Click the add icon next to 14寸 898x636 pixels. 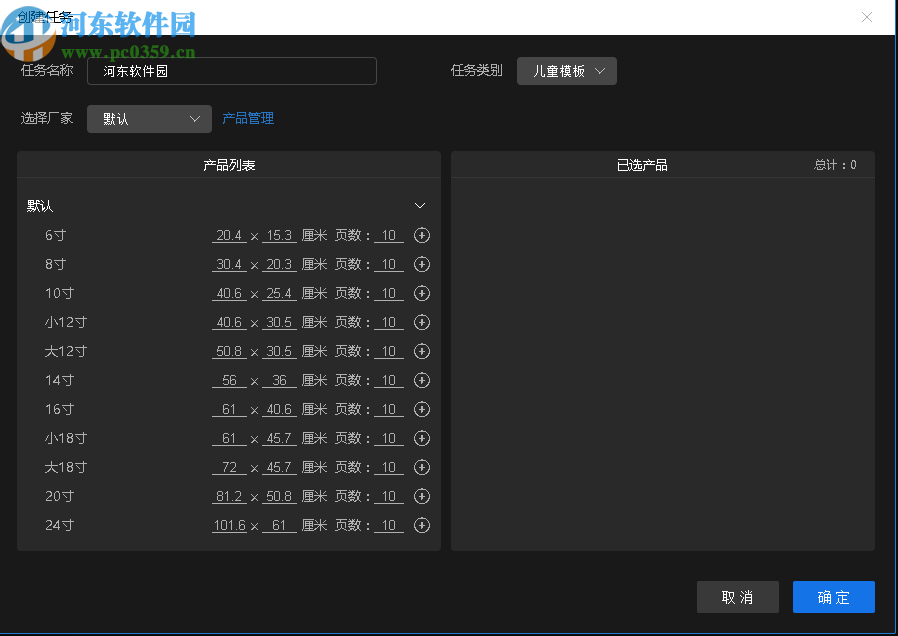coord(421,380)
